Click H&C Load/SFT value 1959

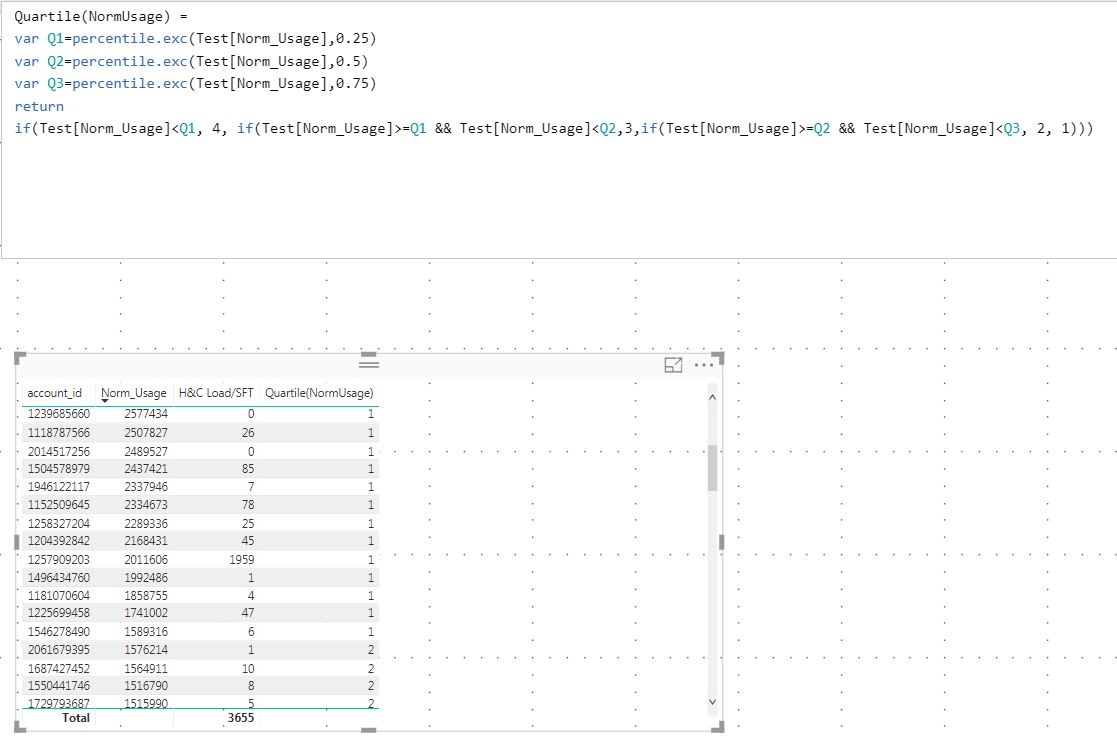pyautogui.click(x=241, y=560)
